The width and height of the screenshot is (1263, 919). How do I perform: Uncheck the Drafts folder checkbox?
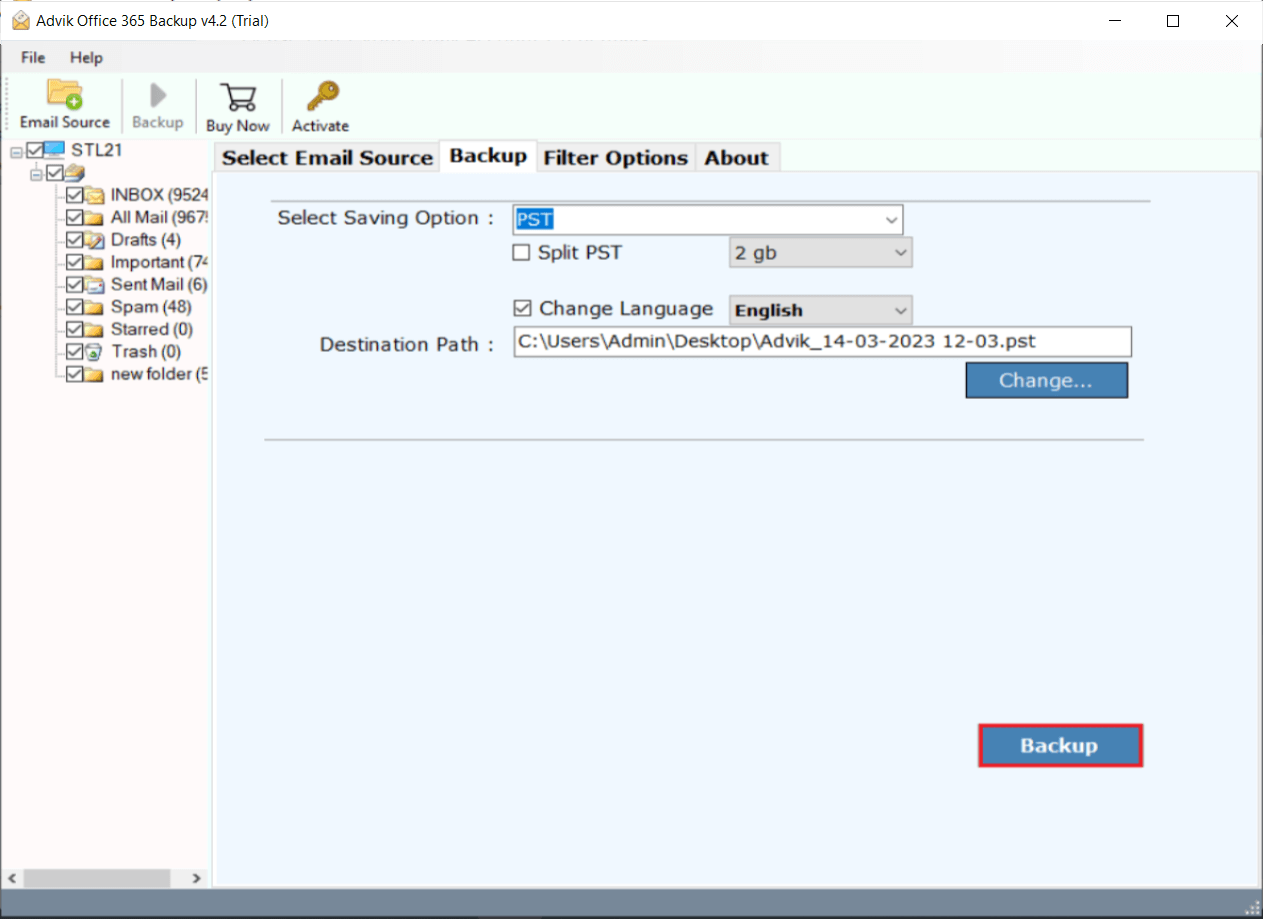pyautogui.click(x=74, y=240)
